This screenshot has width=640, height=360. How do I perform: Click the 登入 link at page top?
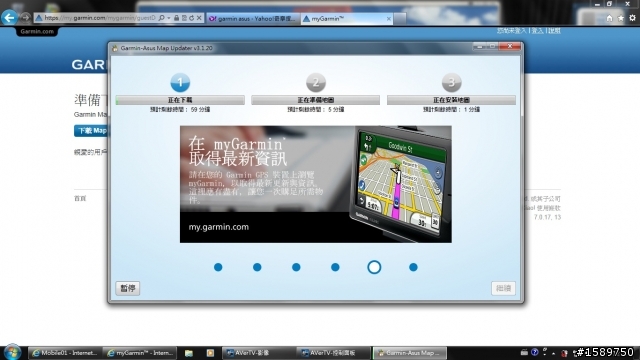point(537,31)
